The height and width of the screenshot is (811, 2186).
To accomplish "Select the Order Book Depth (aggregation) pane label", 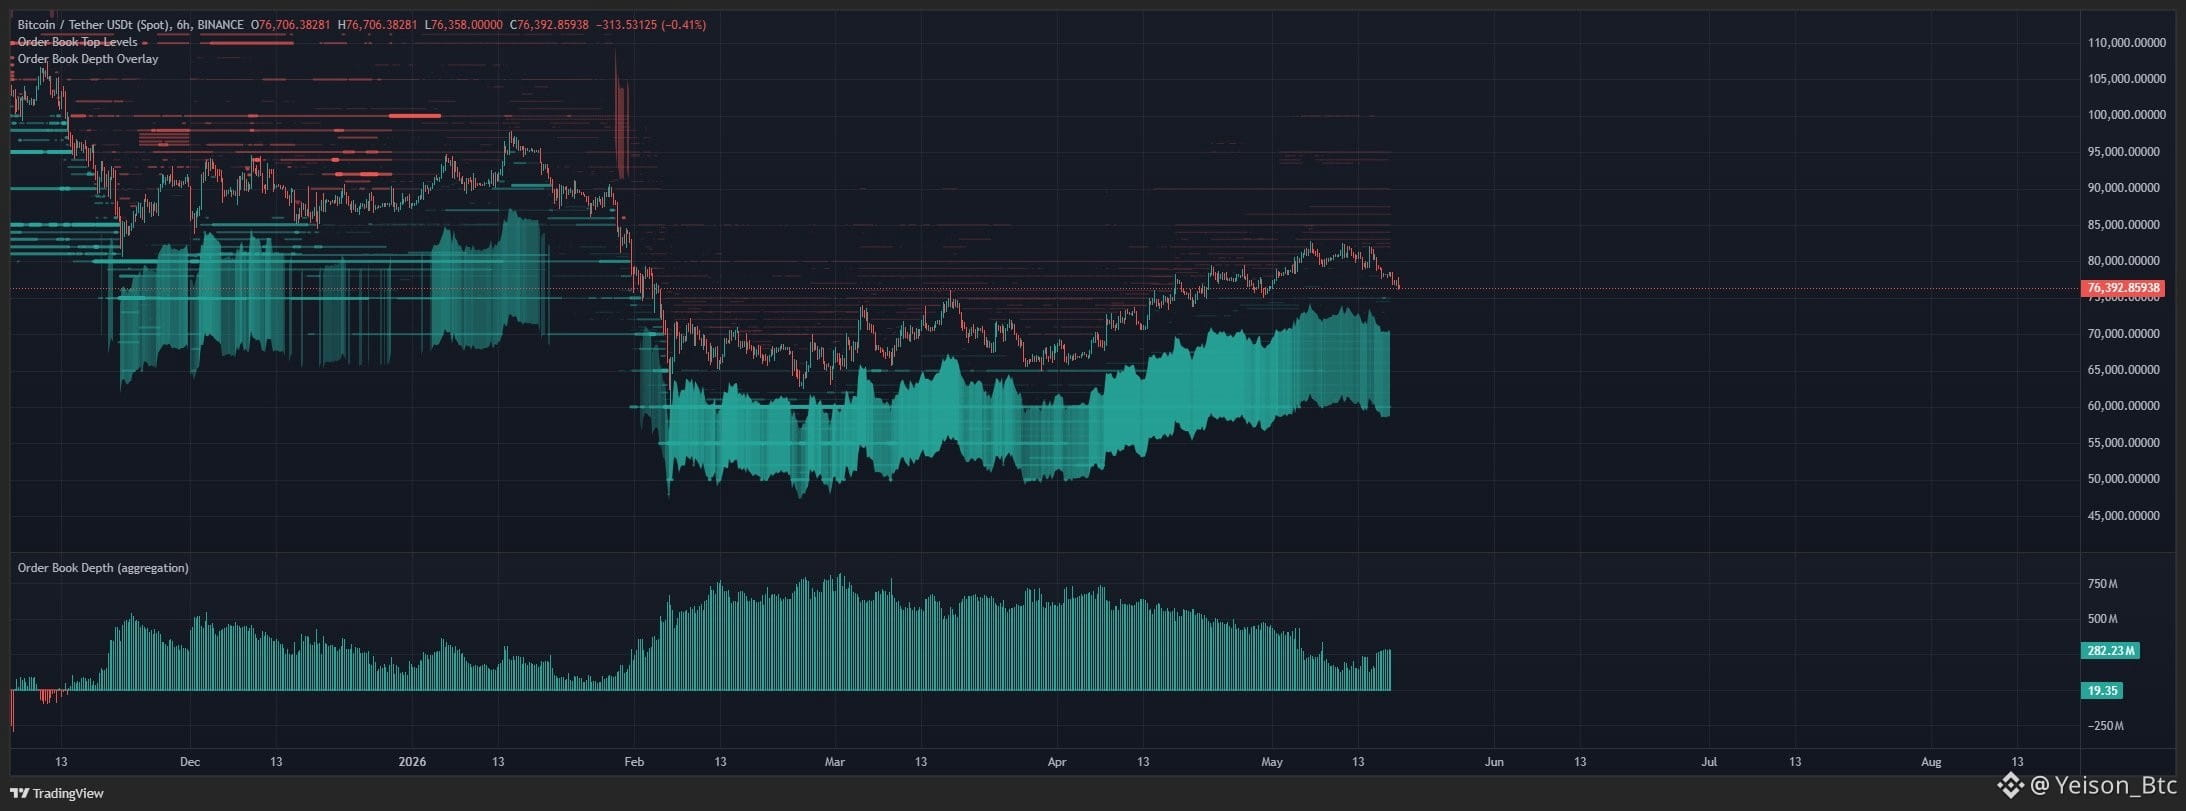I will [103, 568].
